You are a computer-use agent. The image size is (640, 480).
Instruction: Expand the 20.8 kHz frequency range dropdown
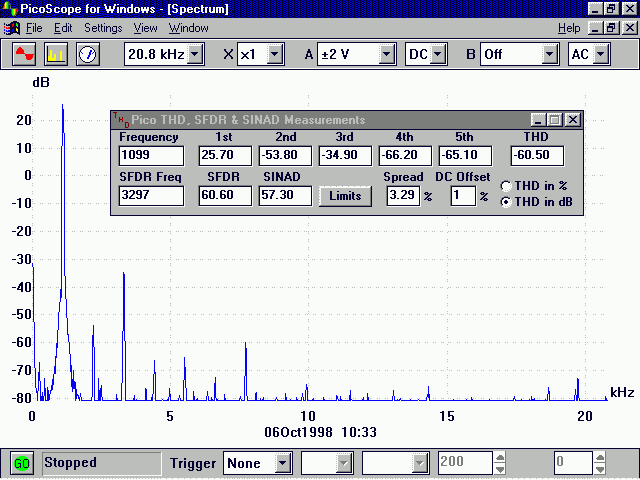tap(196, 54)
